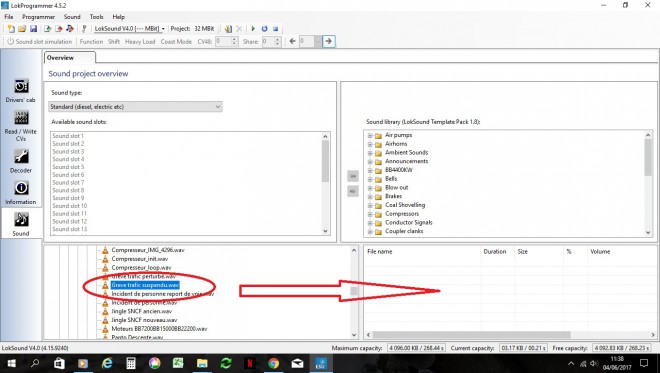Open Chrome from the Windows taskbar
The image size is (660, 373).
pyautogui.click(x=274, y=363)
